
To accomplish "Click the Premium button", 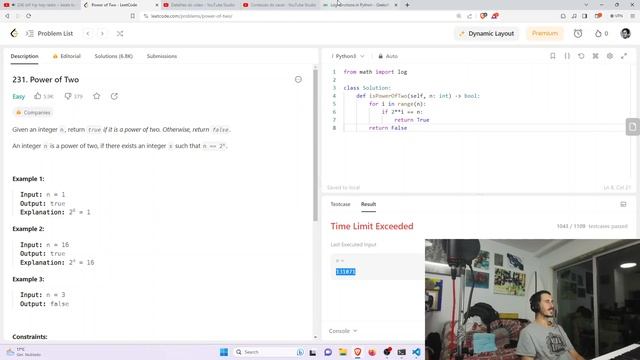I will coord(544,33).
